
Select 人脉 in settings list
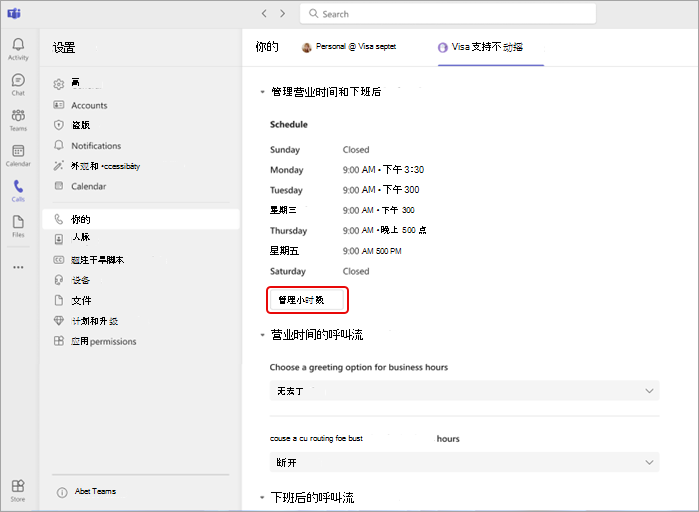[81, 237]
